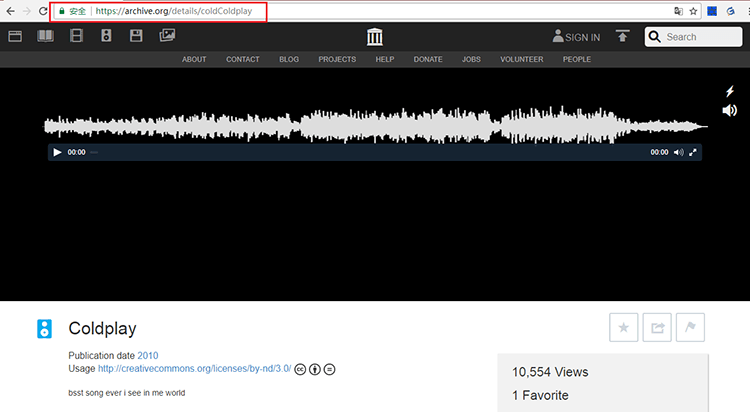This screenshot has width=750, height=412.
Task: Click the green secure padlock icon
Action: [62, 11]
